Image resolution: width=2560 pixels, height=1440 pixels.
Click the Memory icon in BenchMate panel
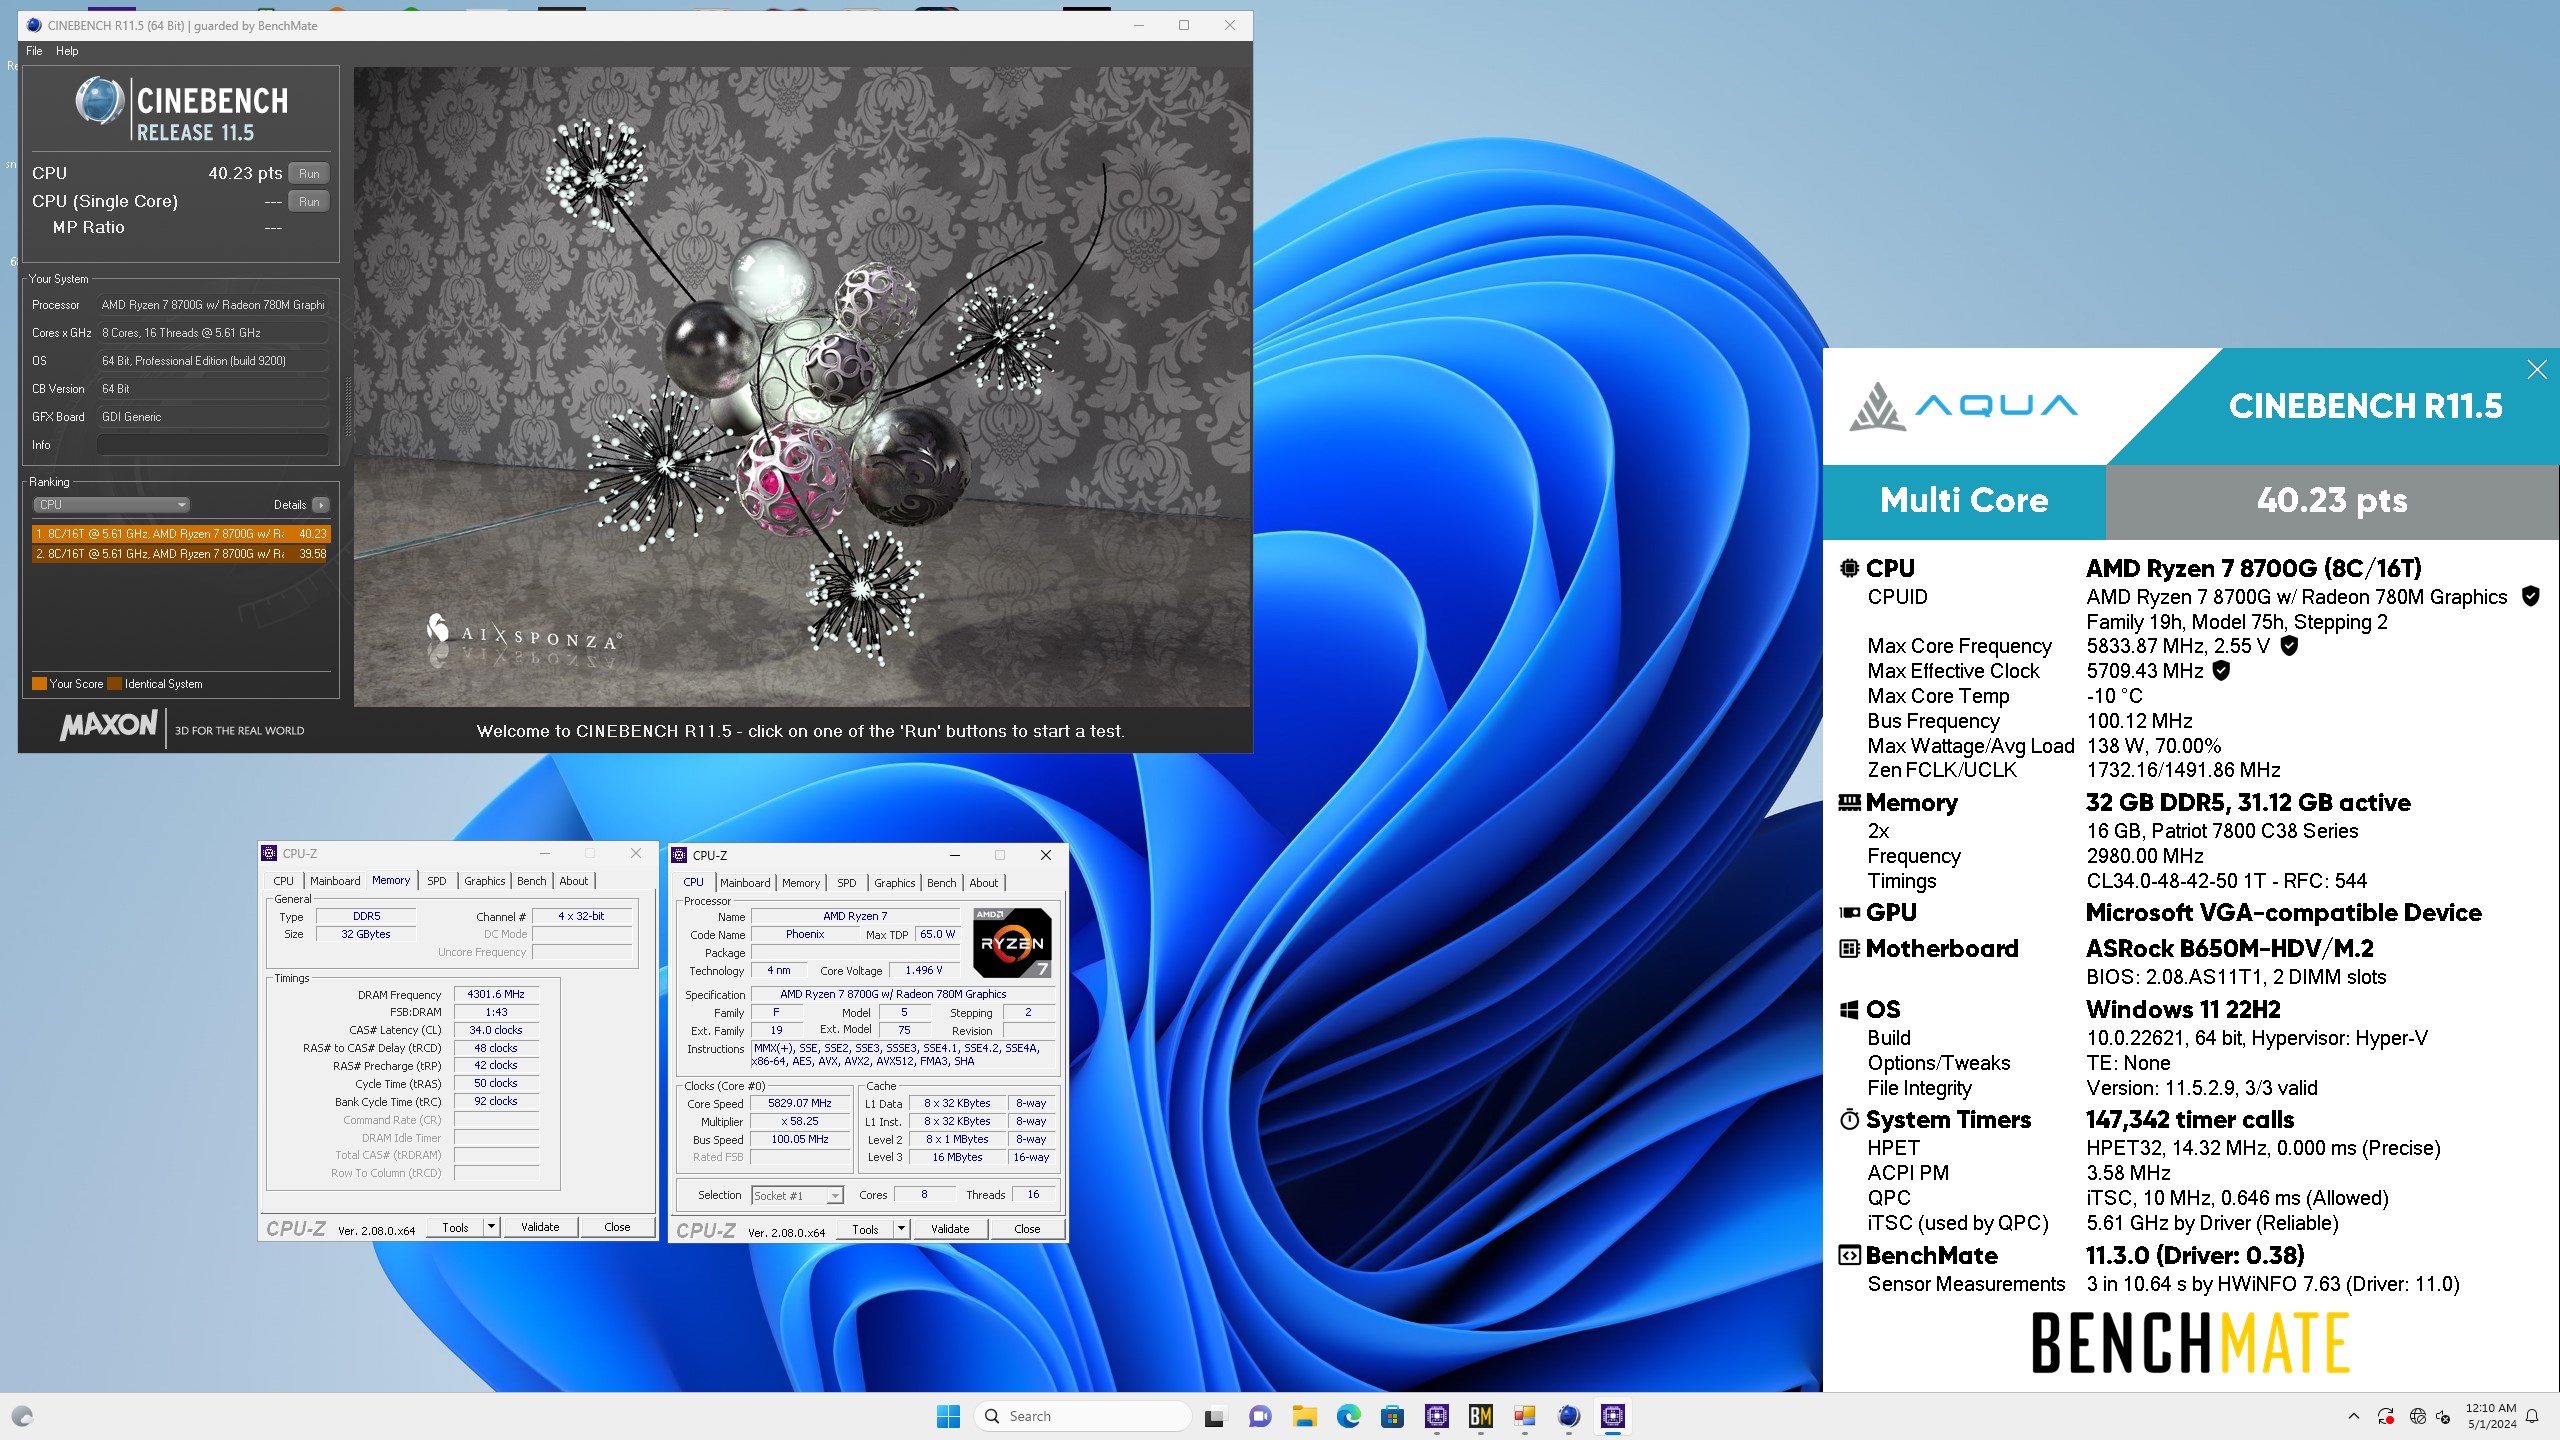click(1849, 802)
